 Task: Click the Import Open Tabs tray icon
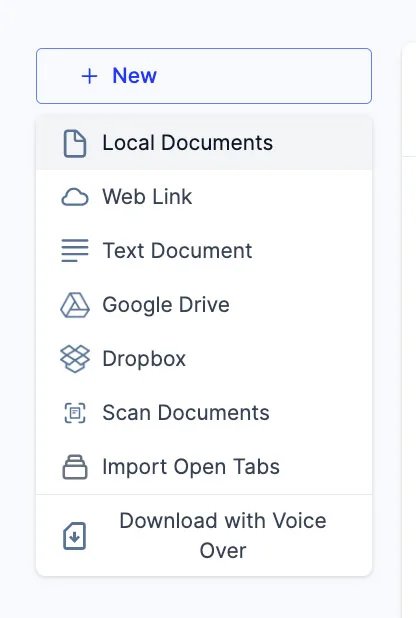75,467
